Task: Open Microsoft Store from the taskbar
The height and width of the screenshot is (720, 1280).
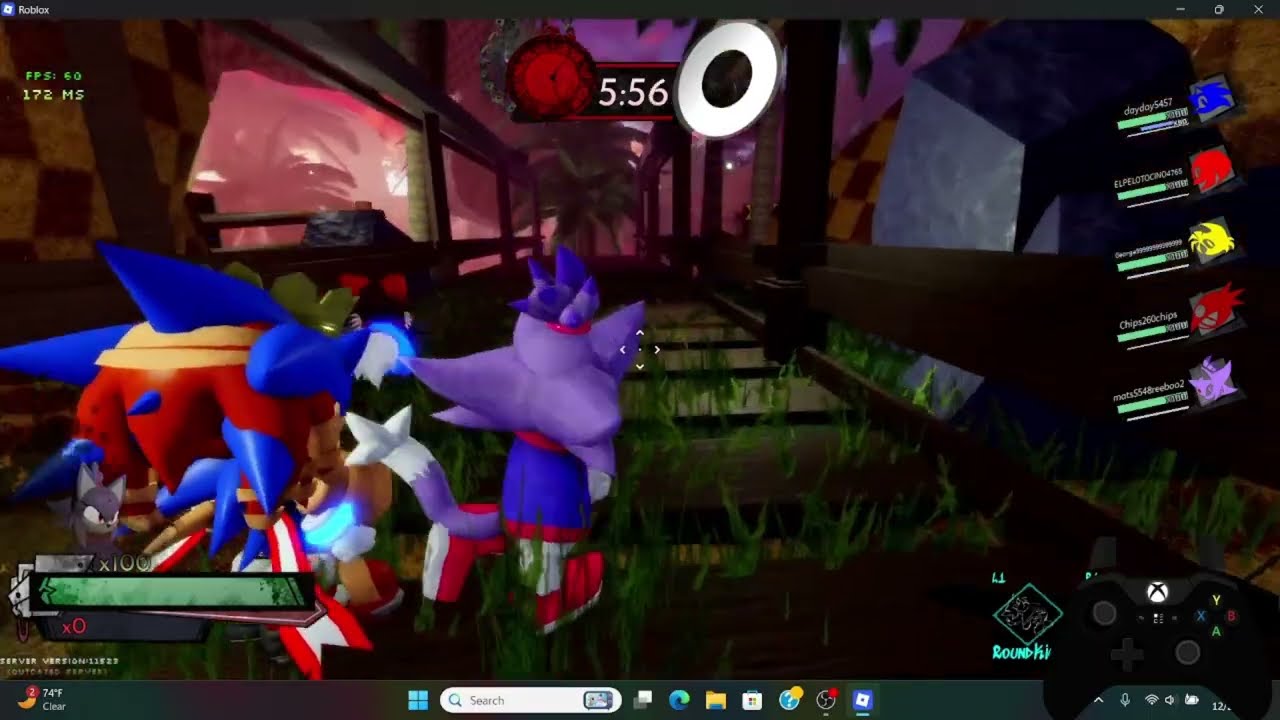Action: pyautogui.click(x=752, y=700)
